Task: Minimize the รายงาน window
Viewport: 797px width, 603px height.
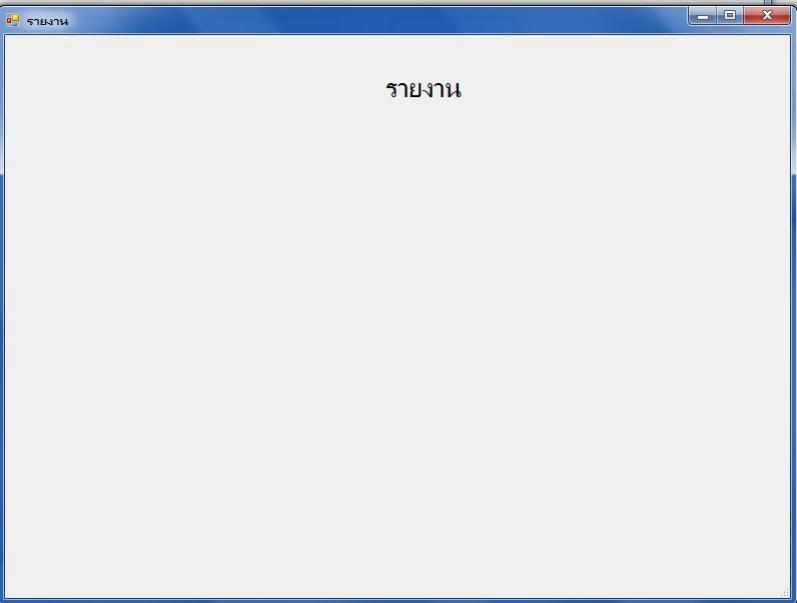Action: point(703,16)
